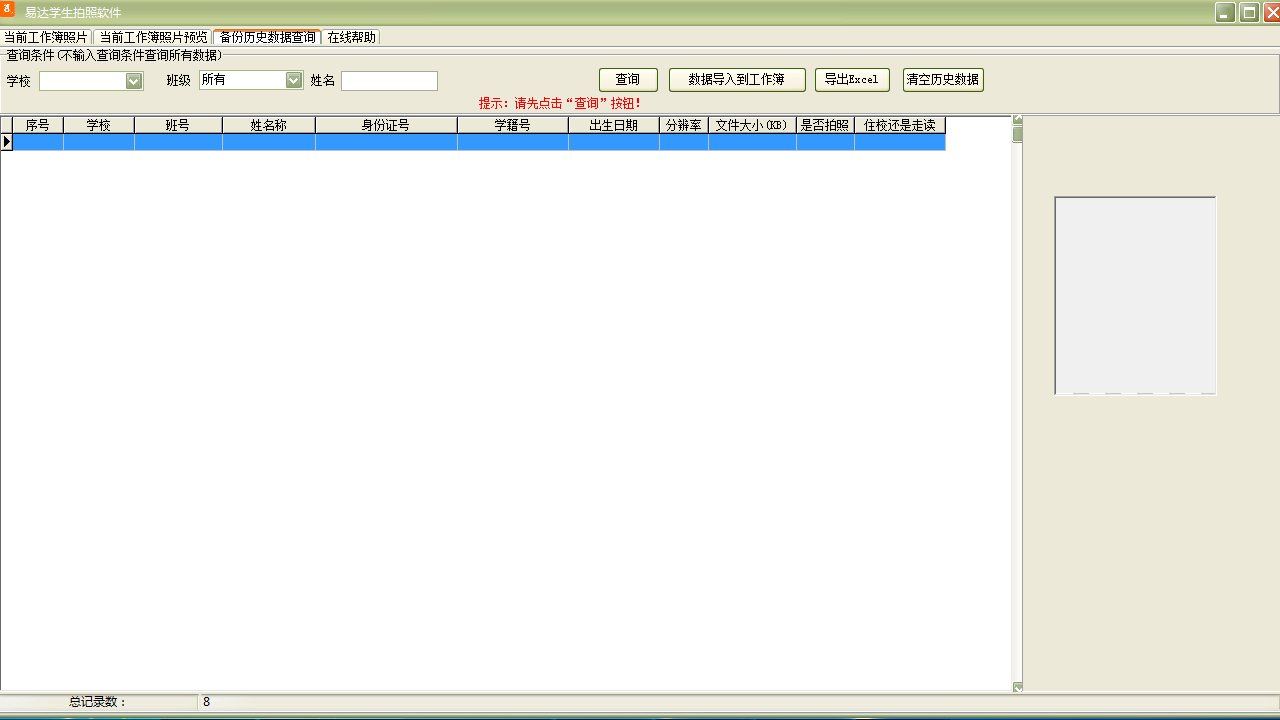Viewport: 1280px width, 720px height.
Task: Click the 数据导入到工作簿 button
Action: 736,80
